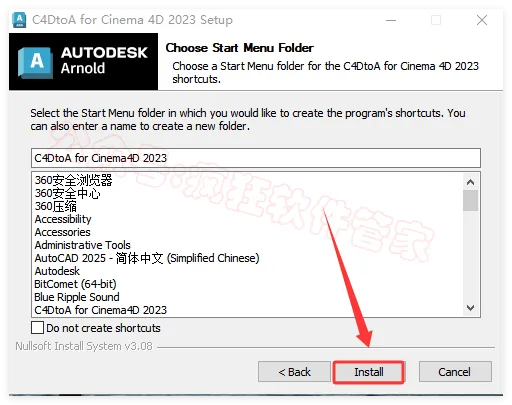This screenshot has height=405, width=512.
Task: Minimize the setup window
Action: (391, 20)
